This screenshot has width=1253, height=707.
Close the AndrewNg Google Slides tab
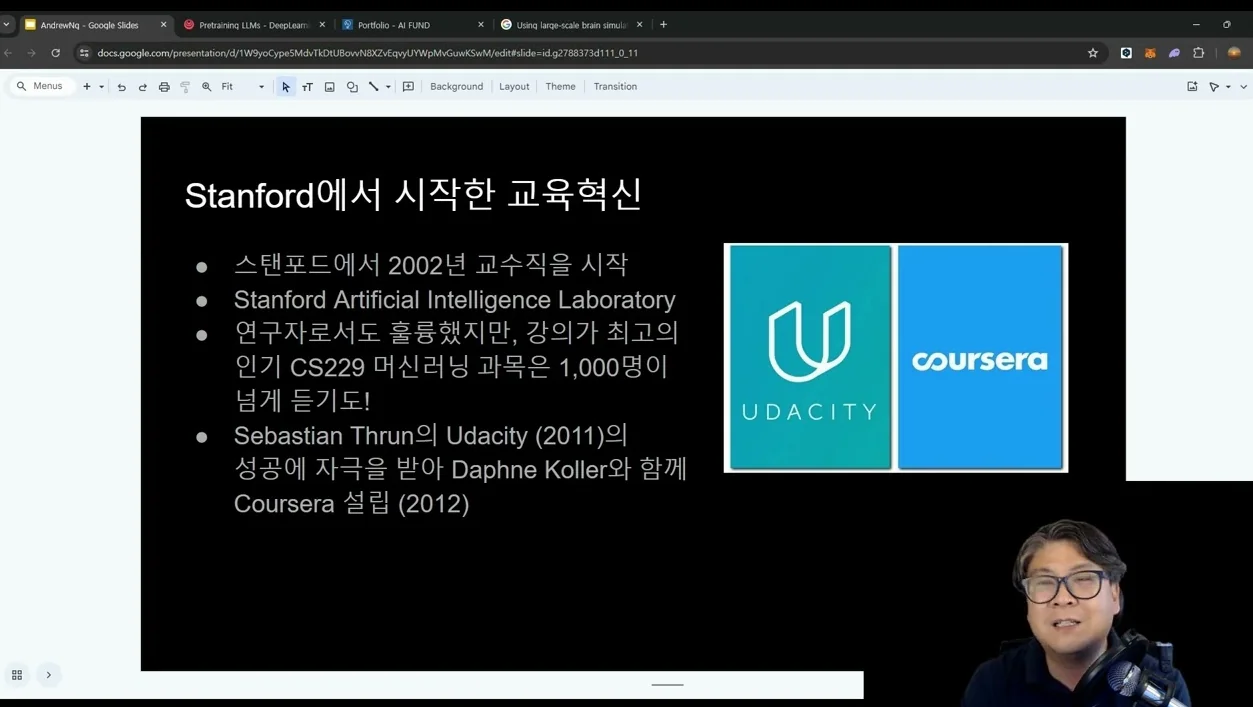tap(164, 25)
